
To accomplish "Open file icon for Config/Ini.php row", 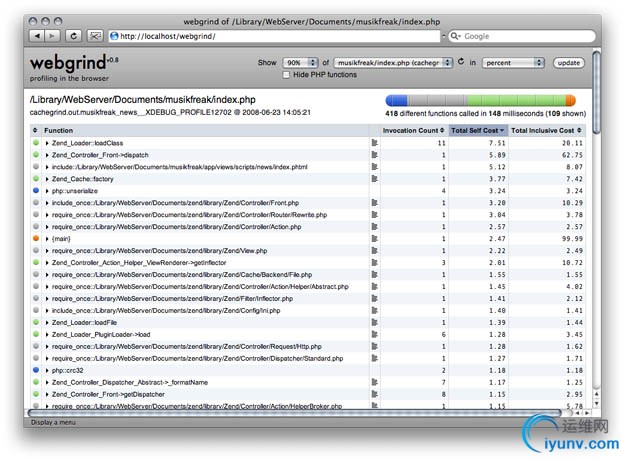I will coord(374,310).
